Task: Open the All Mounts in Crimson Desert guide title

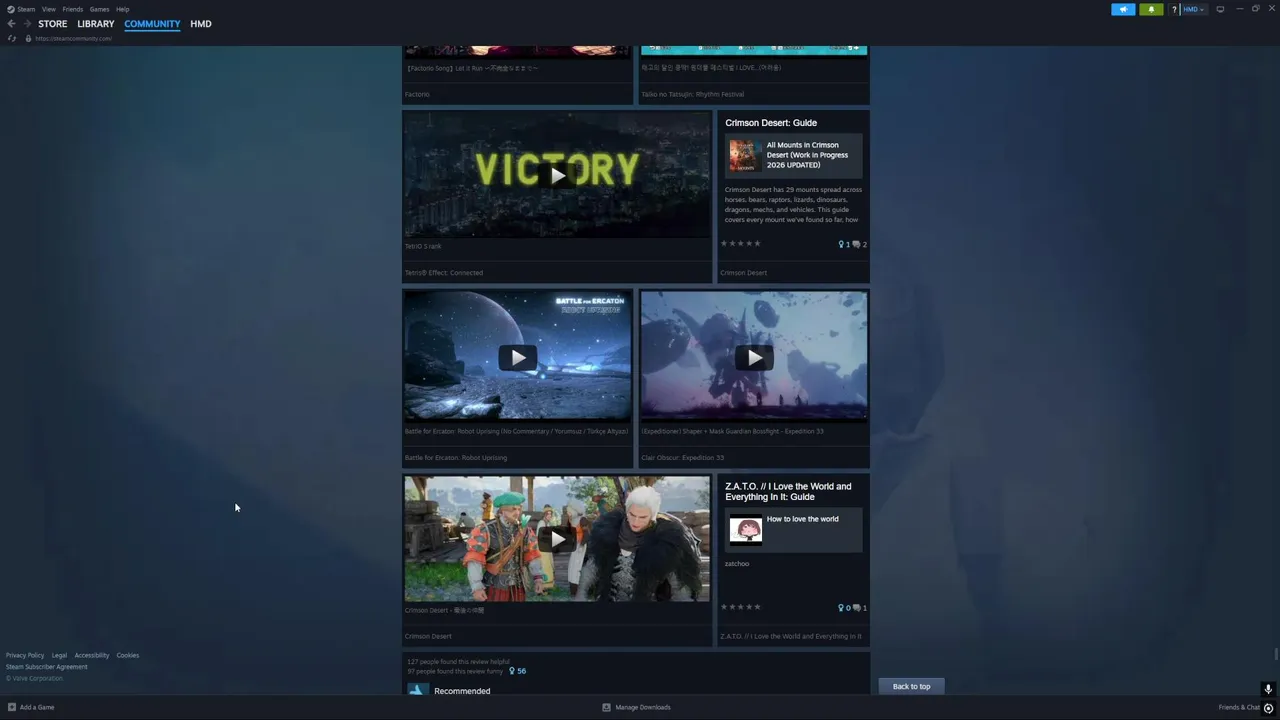Action: (x=808, y=155)
